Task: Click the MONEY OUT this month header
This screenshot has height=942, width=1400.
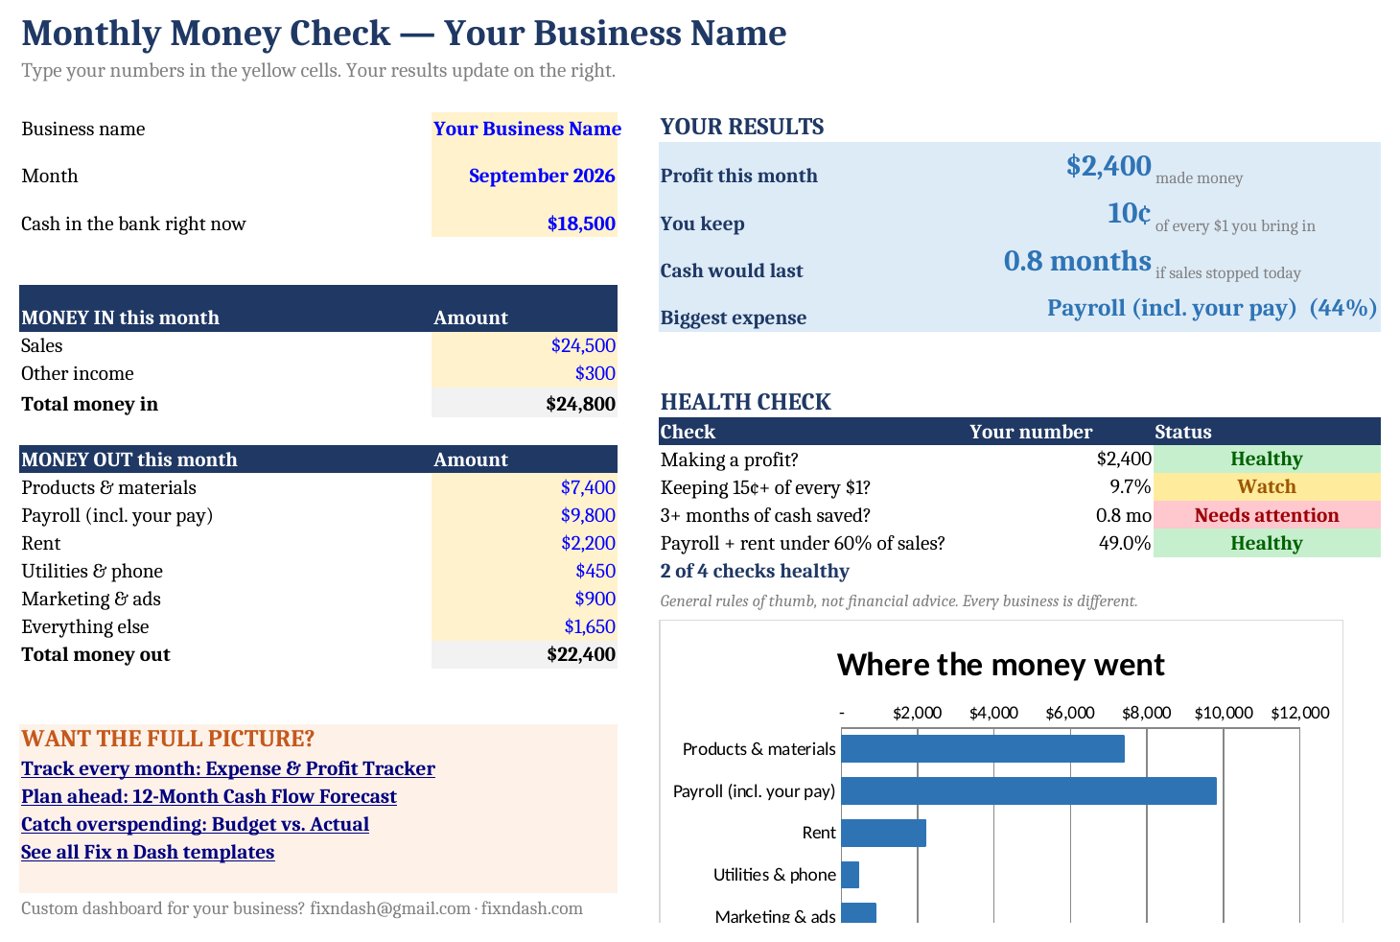Action: pos(129,459)
